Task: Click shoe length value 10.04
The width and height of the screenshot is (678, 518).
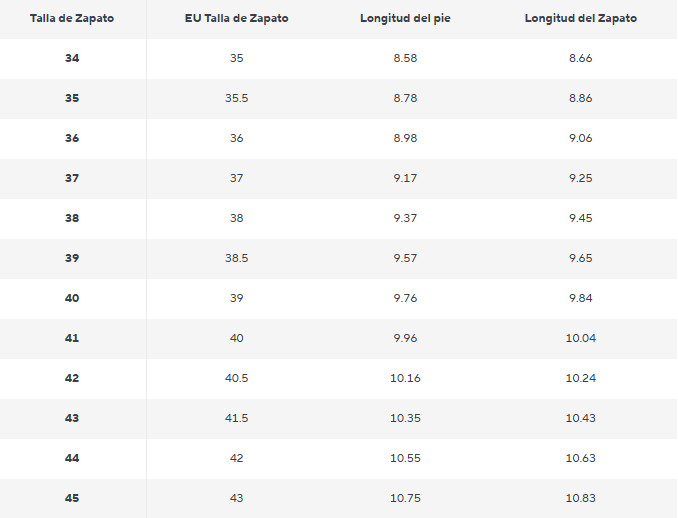Action: point(581,338)
